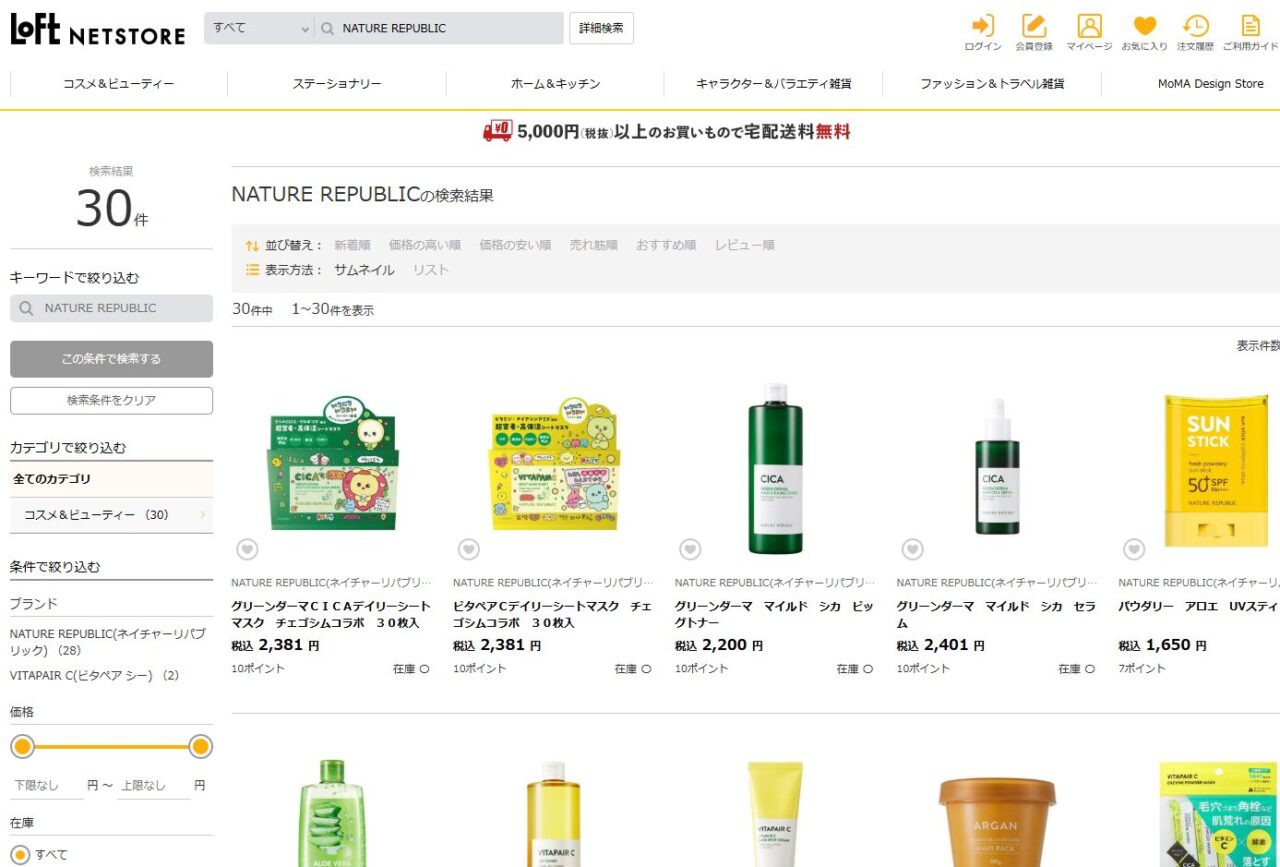Click magnifier icon in keyword filter box
Viewport: 1280px width, 867px height.
point(27,308)
